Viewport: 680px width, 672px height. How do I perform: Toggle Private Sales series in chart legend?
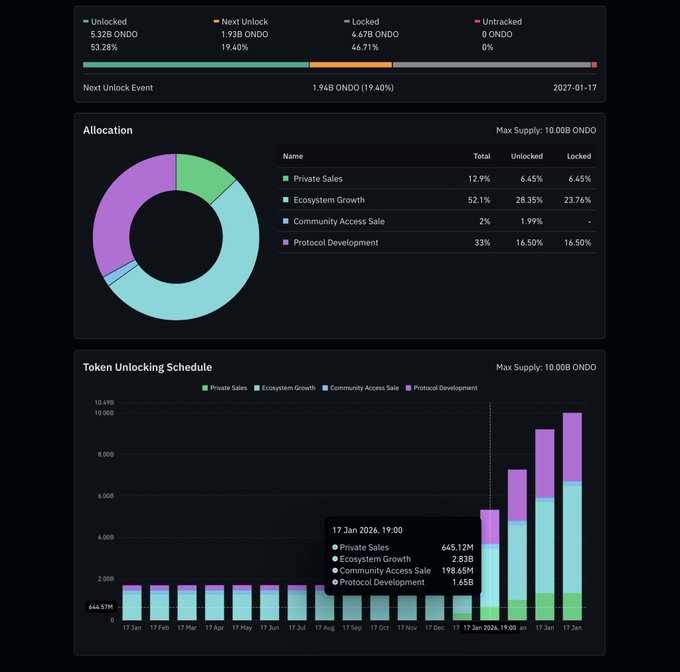point(225,388)
